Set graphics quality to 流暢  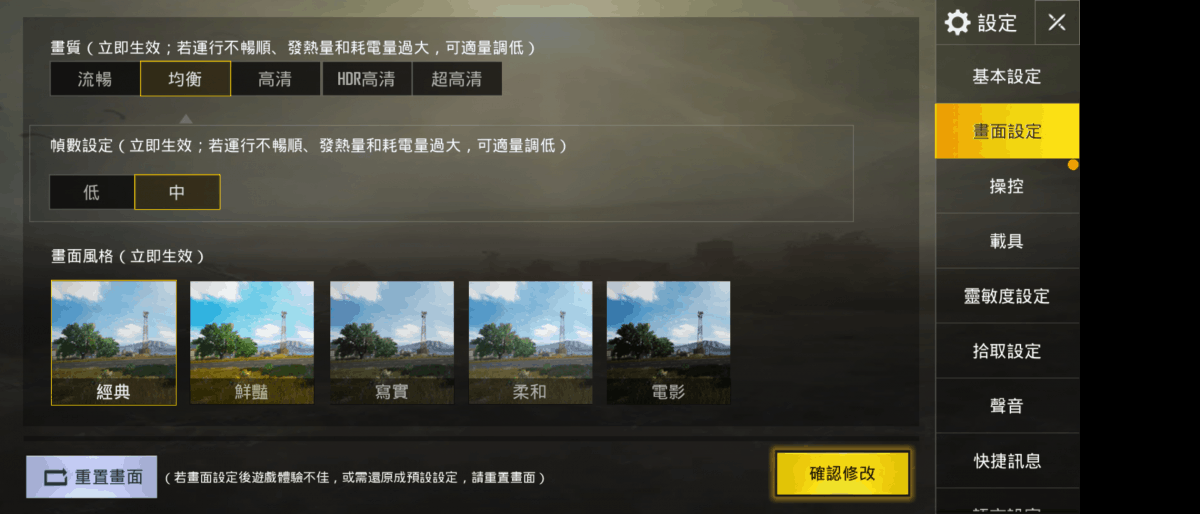(x=95, y=79)
